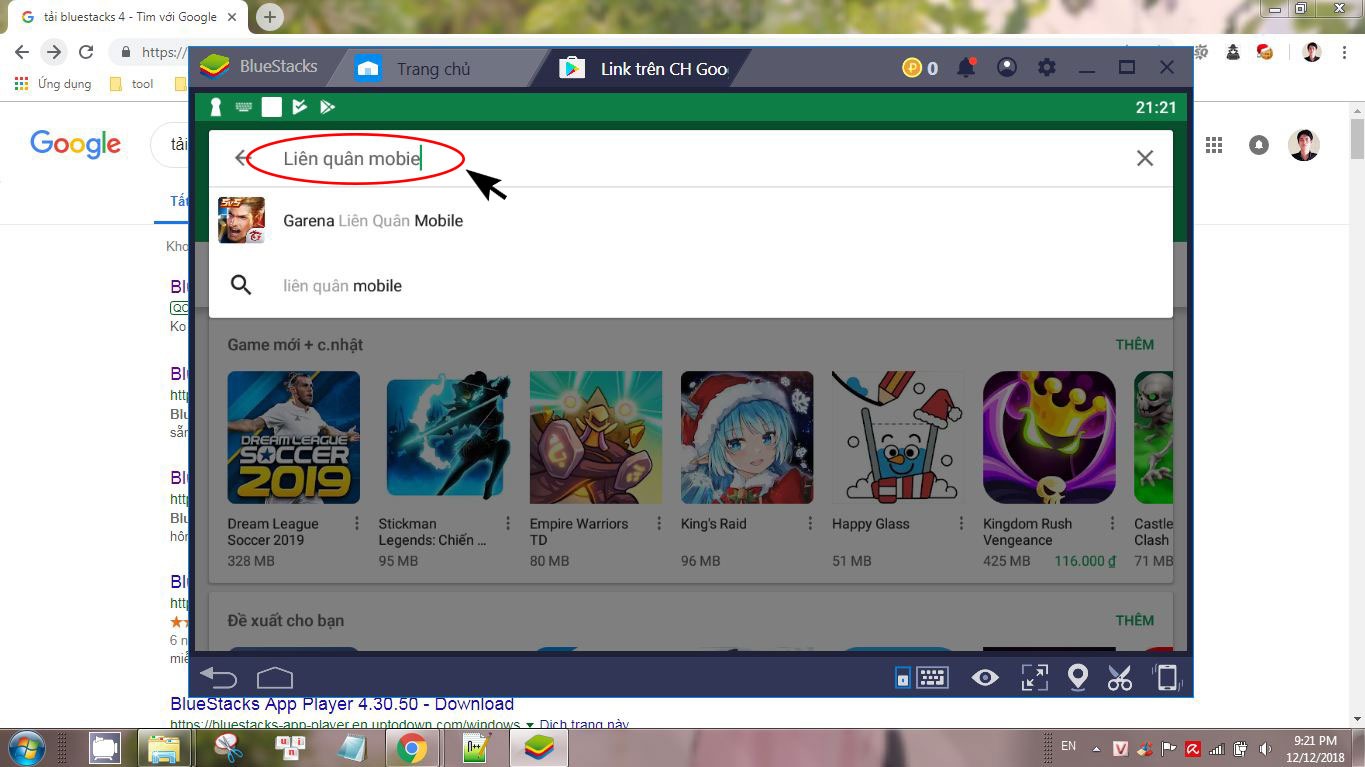1365x767 pixels.
Task: Tap the Android back arrow in BlueStacks bottom bar
Action: pos(218,677)
